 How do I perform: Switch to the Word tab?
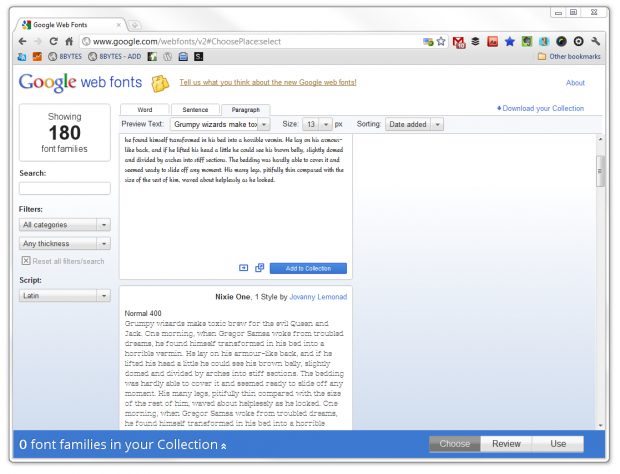pos(145,110)
